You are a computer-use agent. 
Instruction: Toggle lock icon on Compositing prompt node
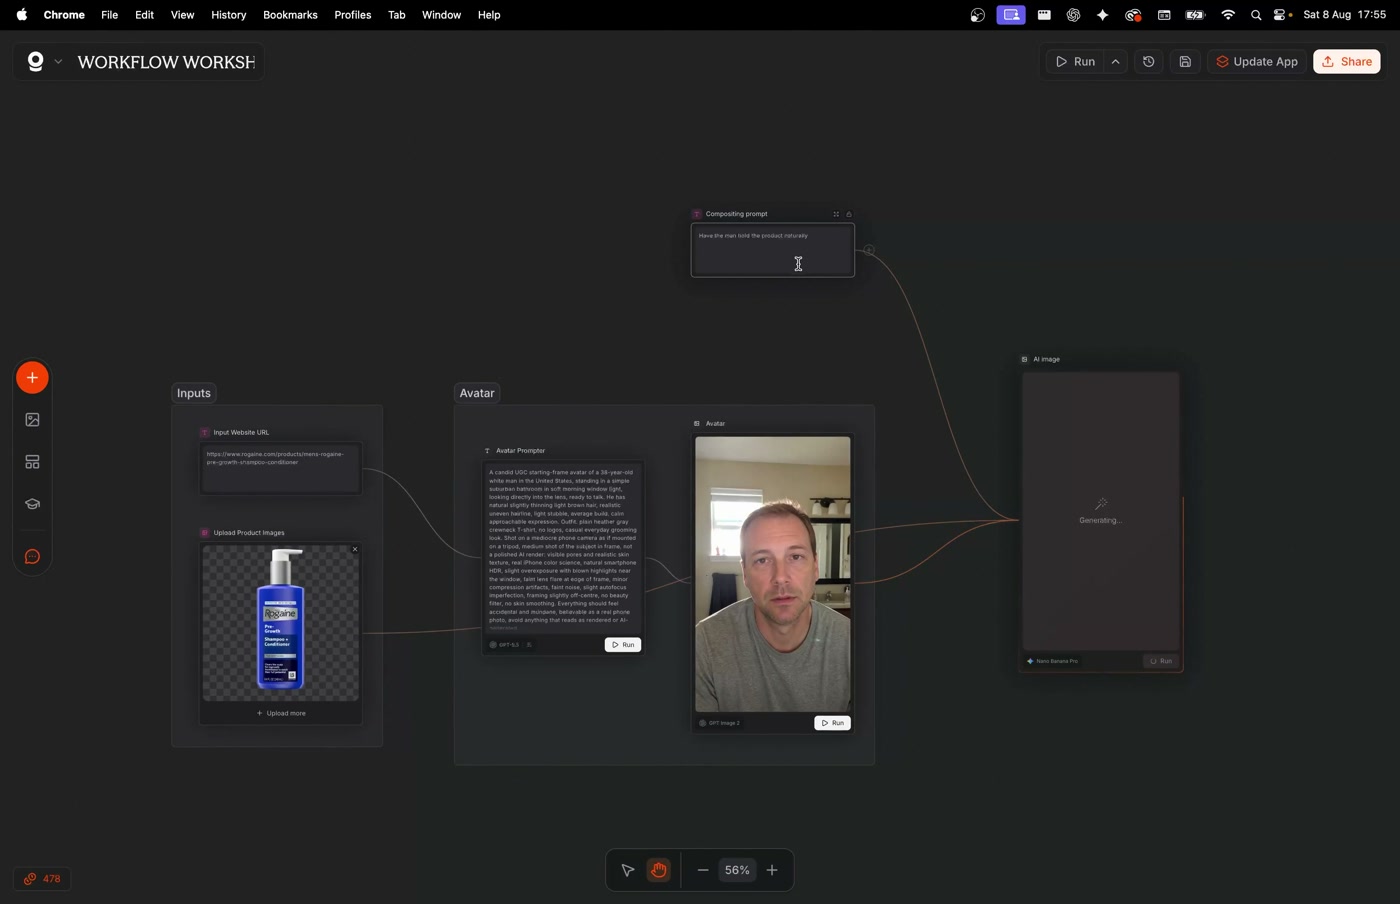point(849,214)
